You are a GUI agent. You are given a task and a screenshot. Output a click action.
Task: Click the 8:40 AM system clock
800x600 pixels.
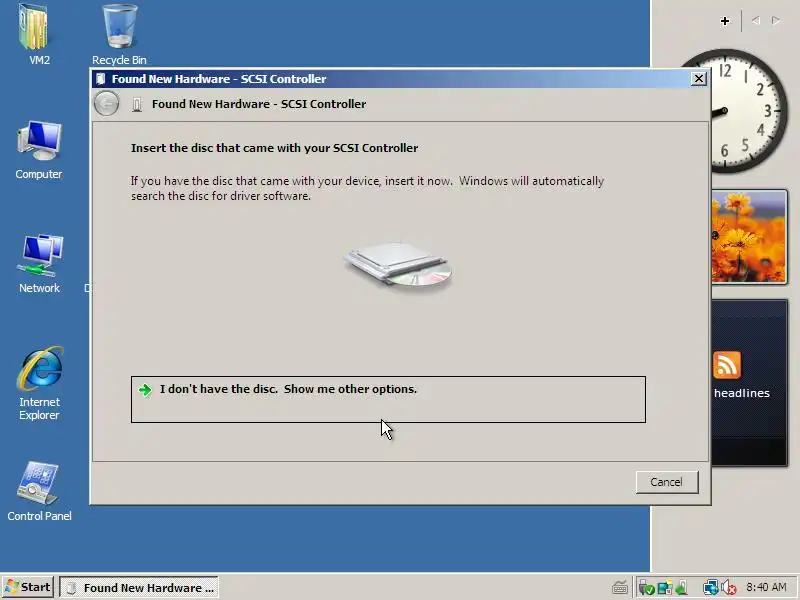click(766, 587)
